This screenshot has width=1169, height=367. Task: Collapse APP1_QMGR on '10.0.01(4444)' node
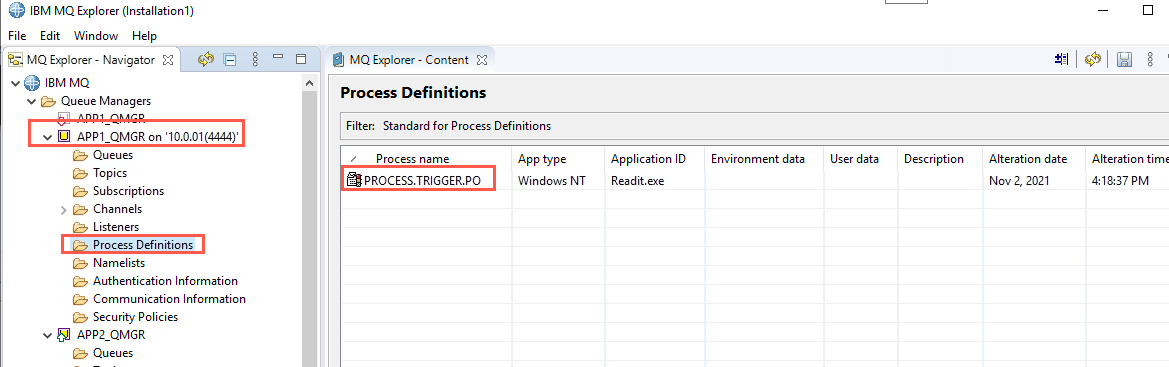tap(48, 137)
